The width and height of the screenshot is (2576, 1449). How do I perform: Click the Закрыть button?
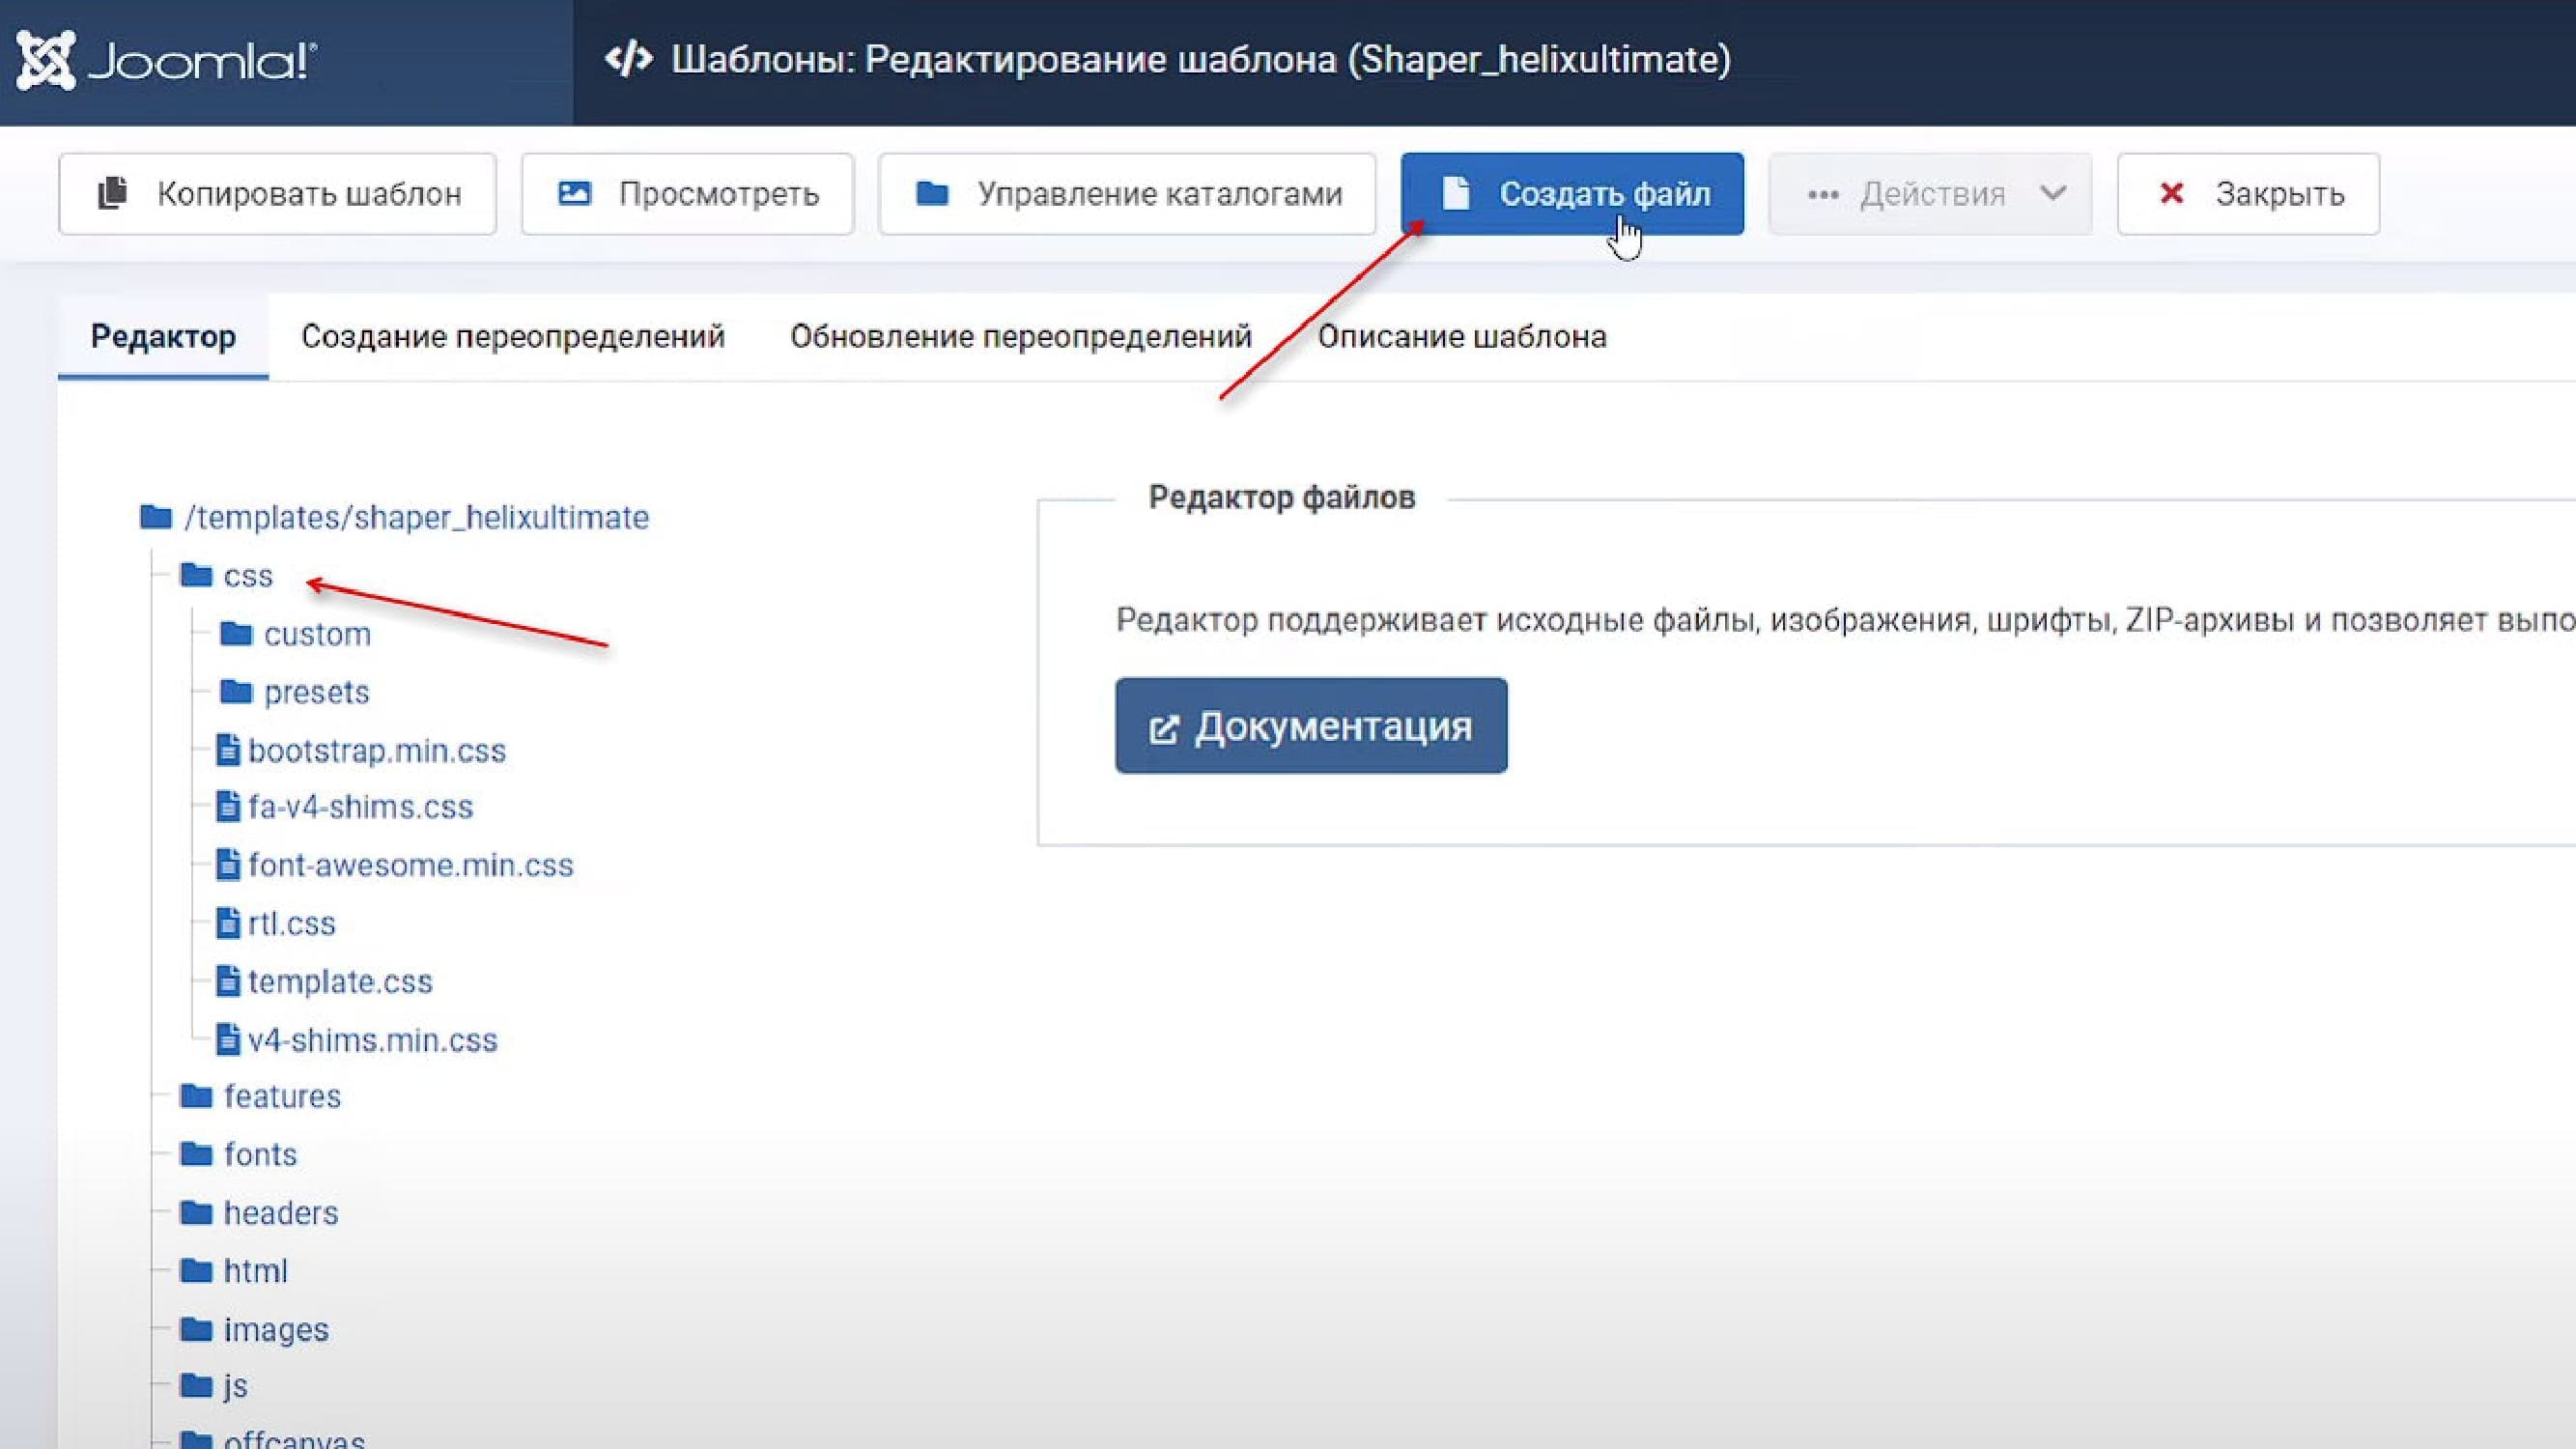(x=2248, y=194)
